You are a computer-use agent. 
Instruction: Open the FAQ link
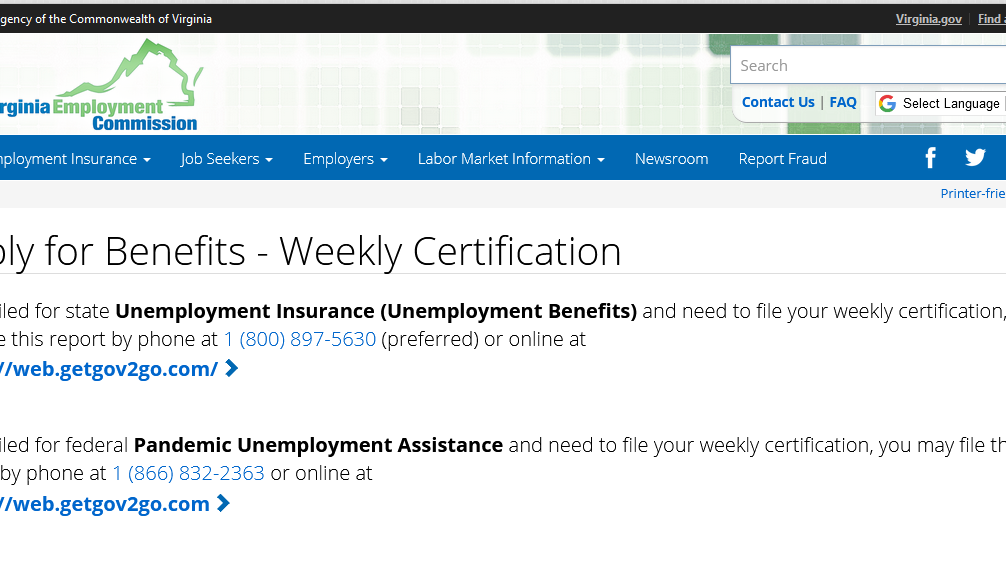pos(842,102)
